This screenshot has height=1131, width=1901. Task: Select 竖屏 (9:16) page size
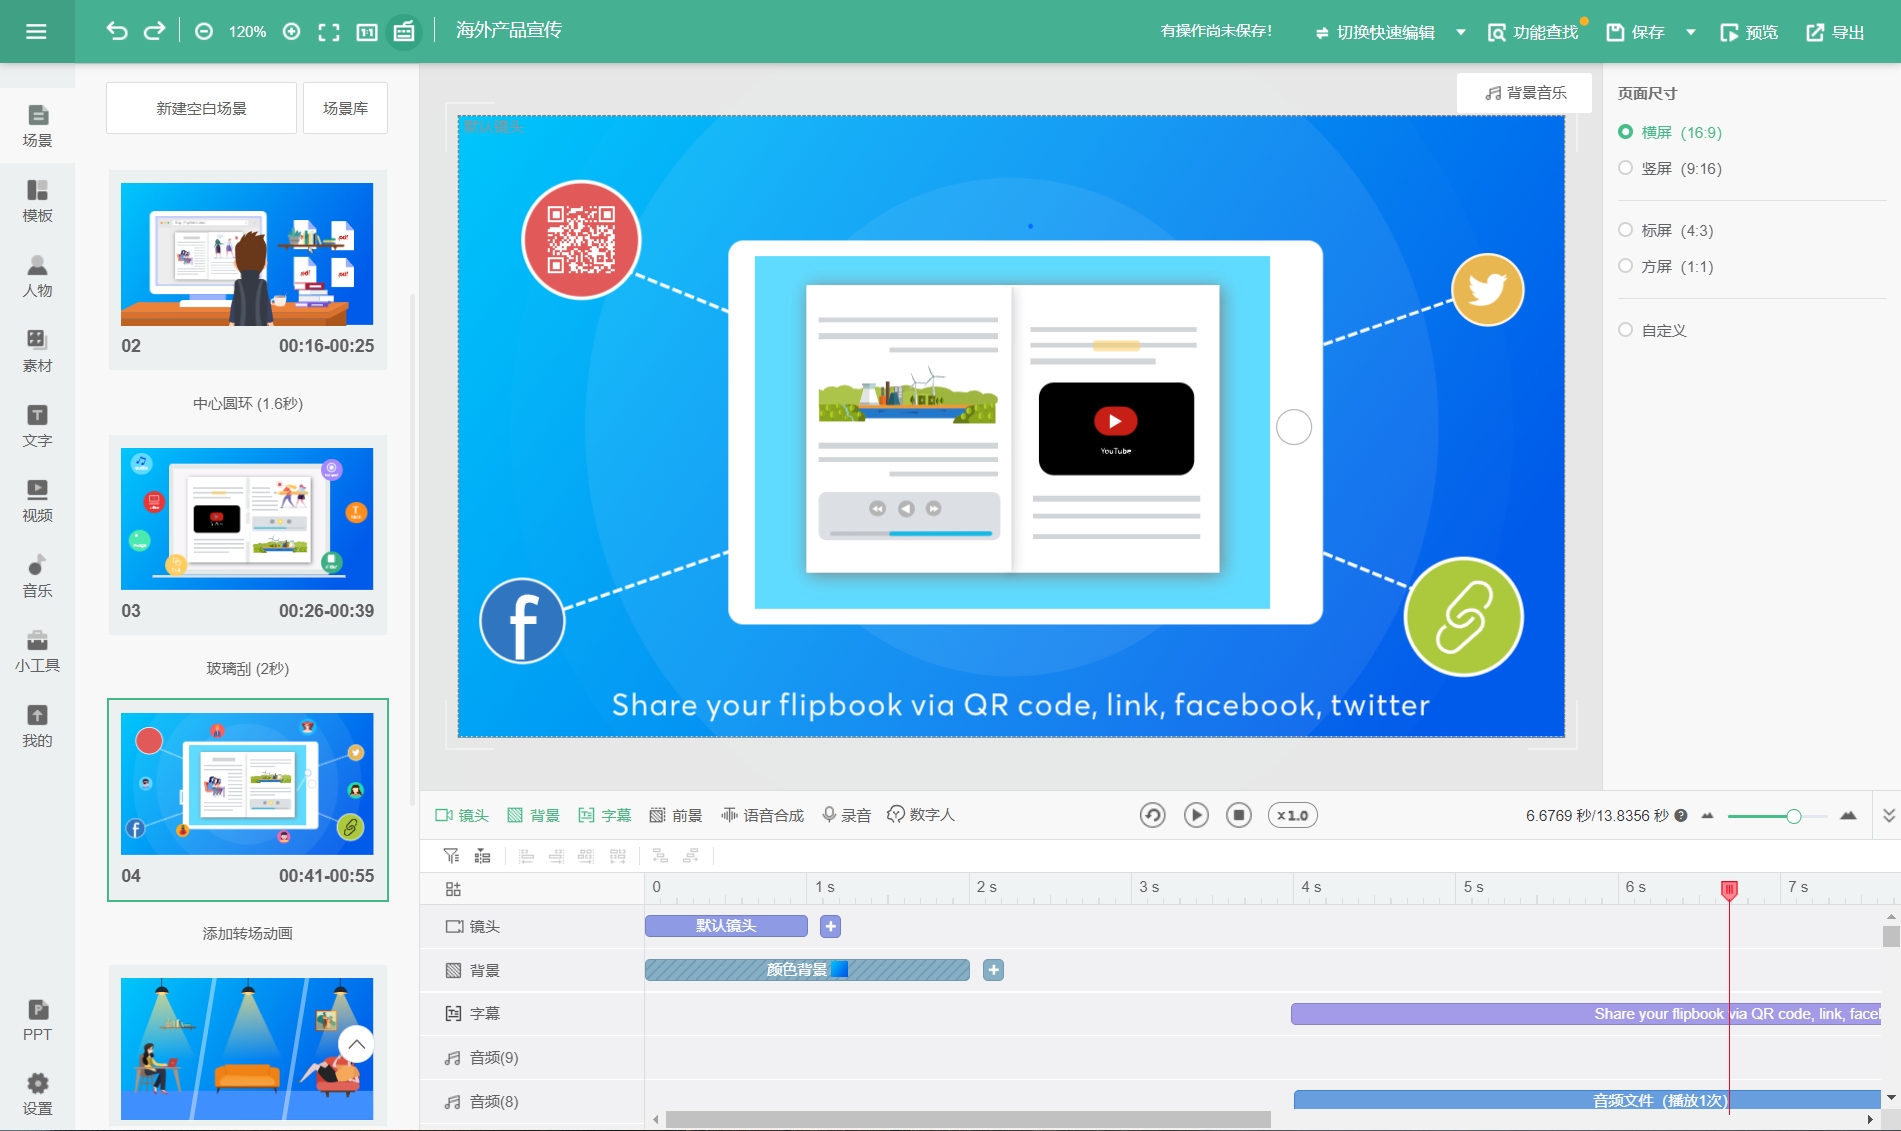[1669, 168]
